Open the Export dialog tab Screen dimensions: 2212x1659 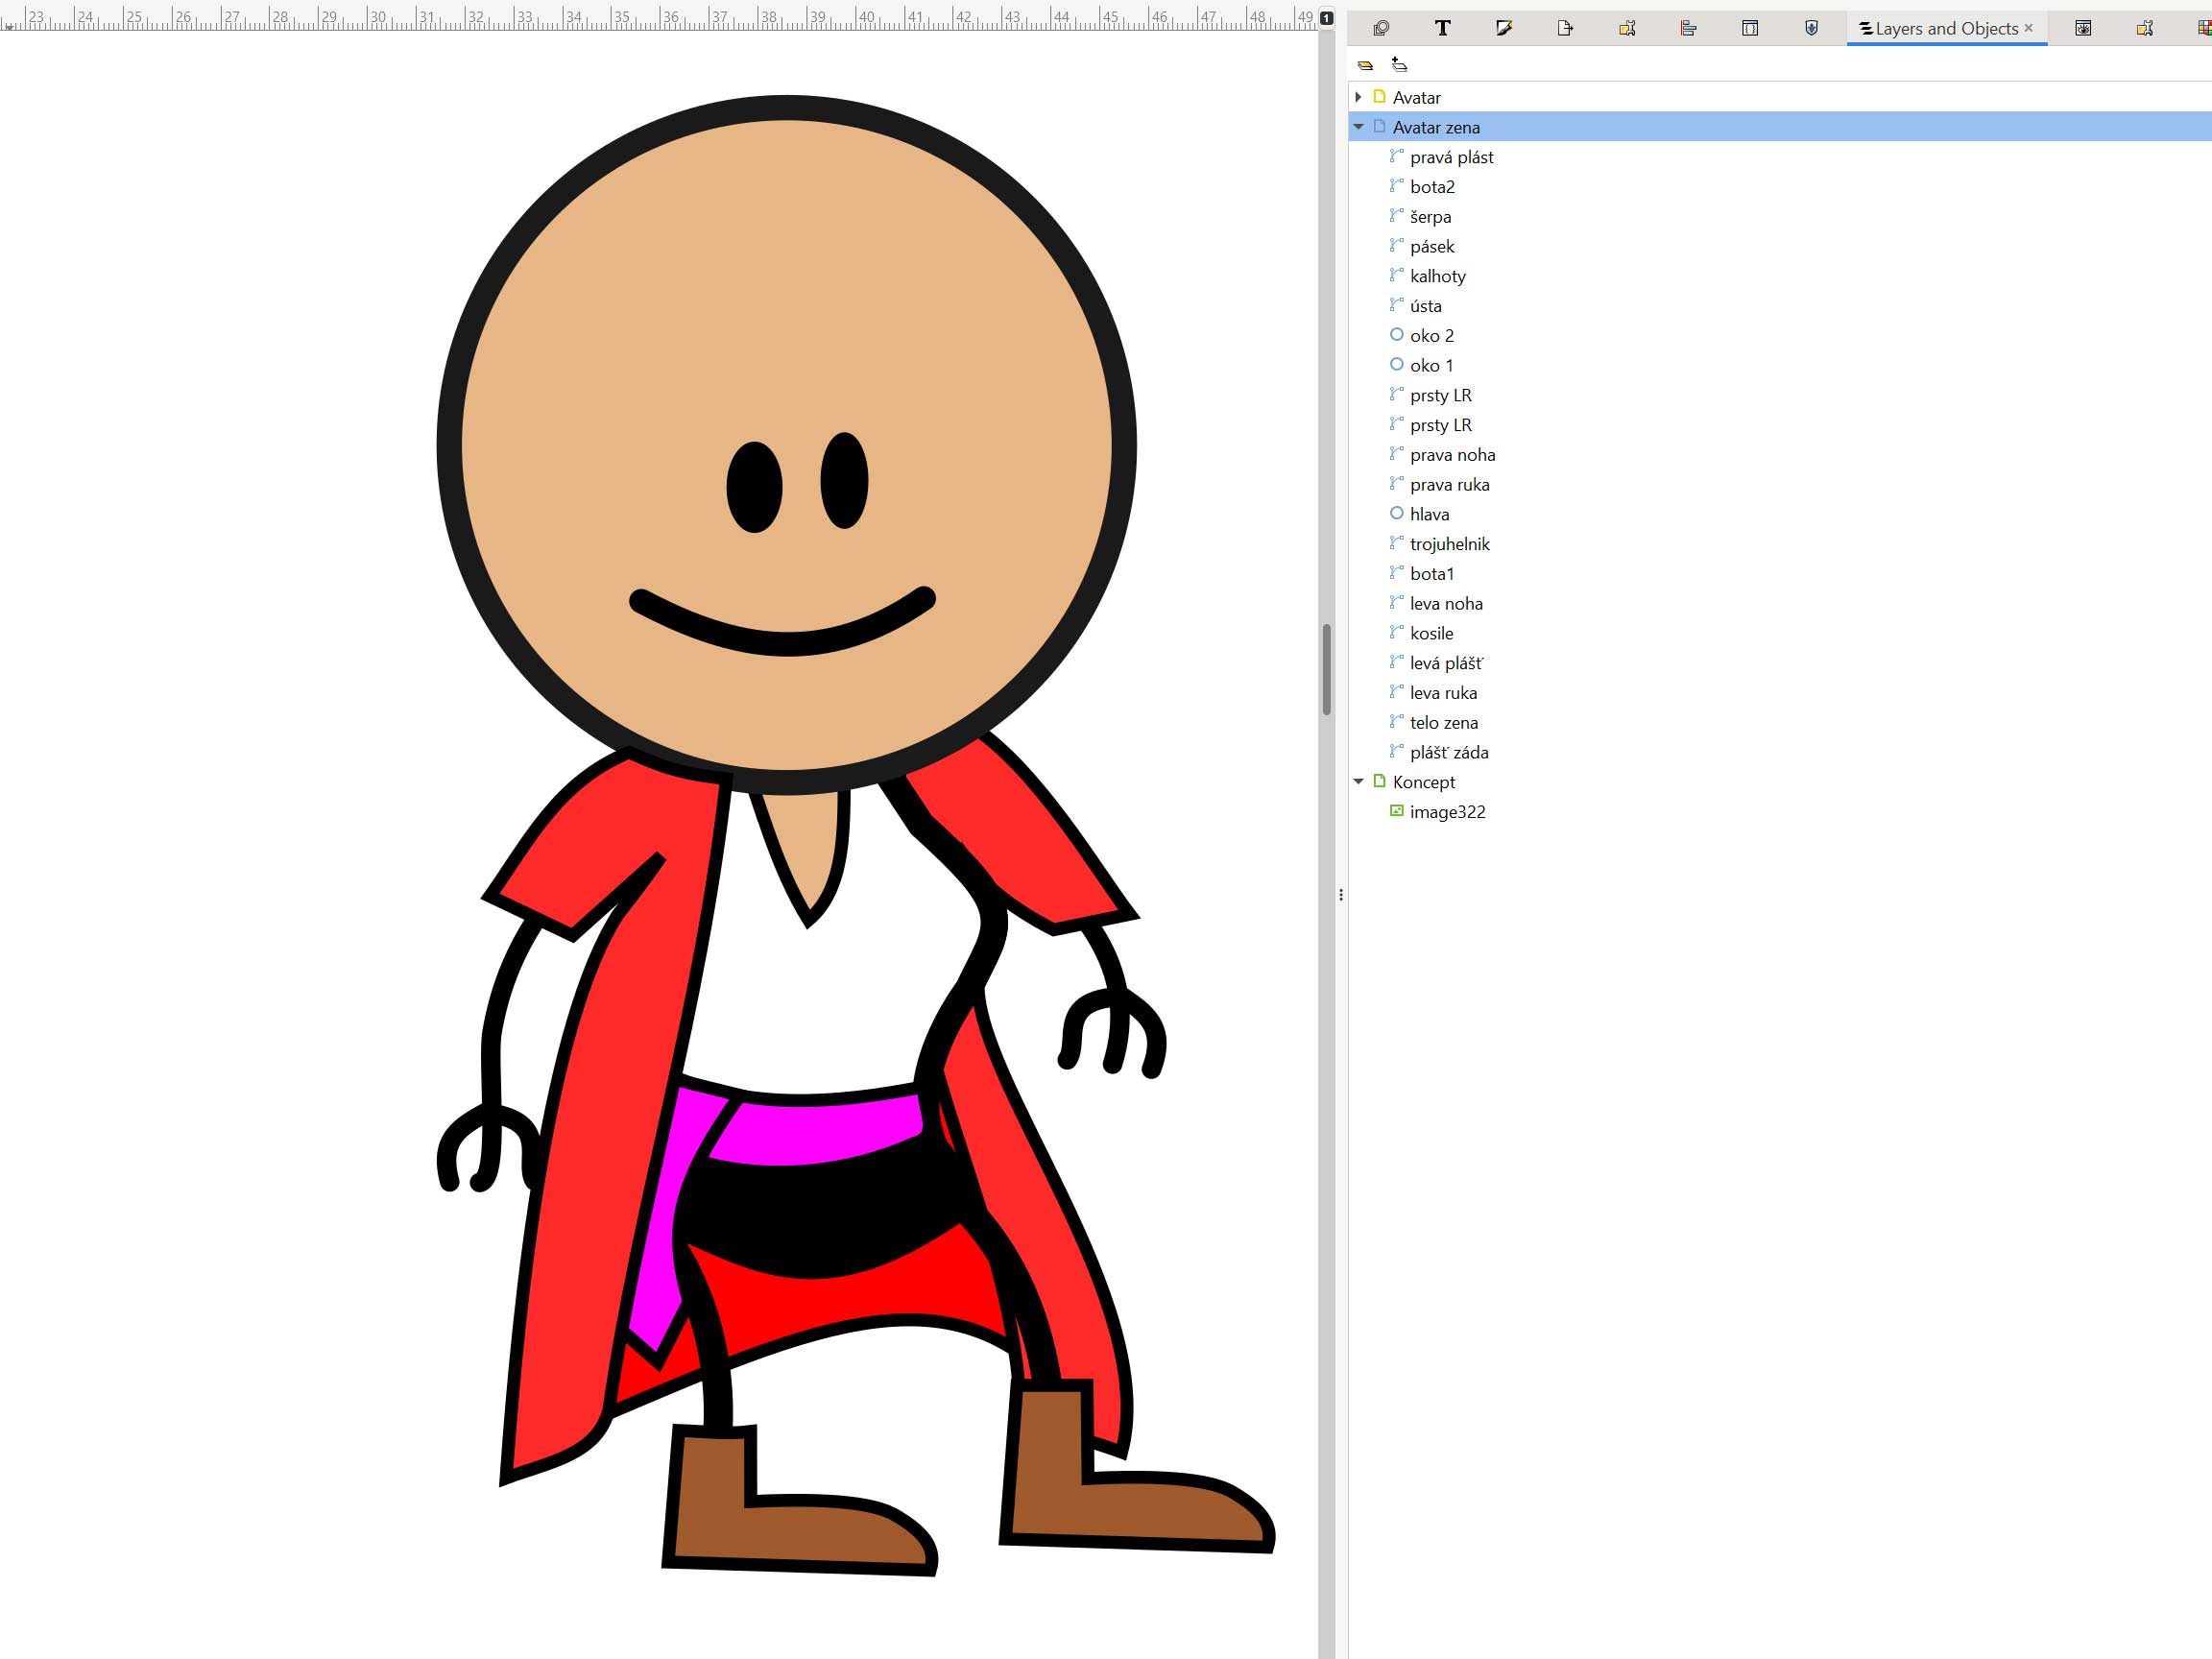[1565, 28]
